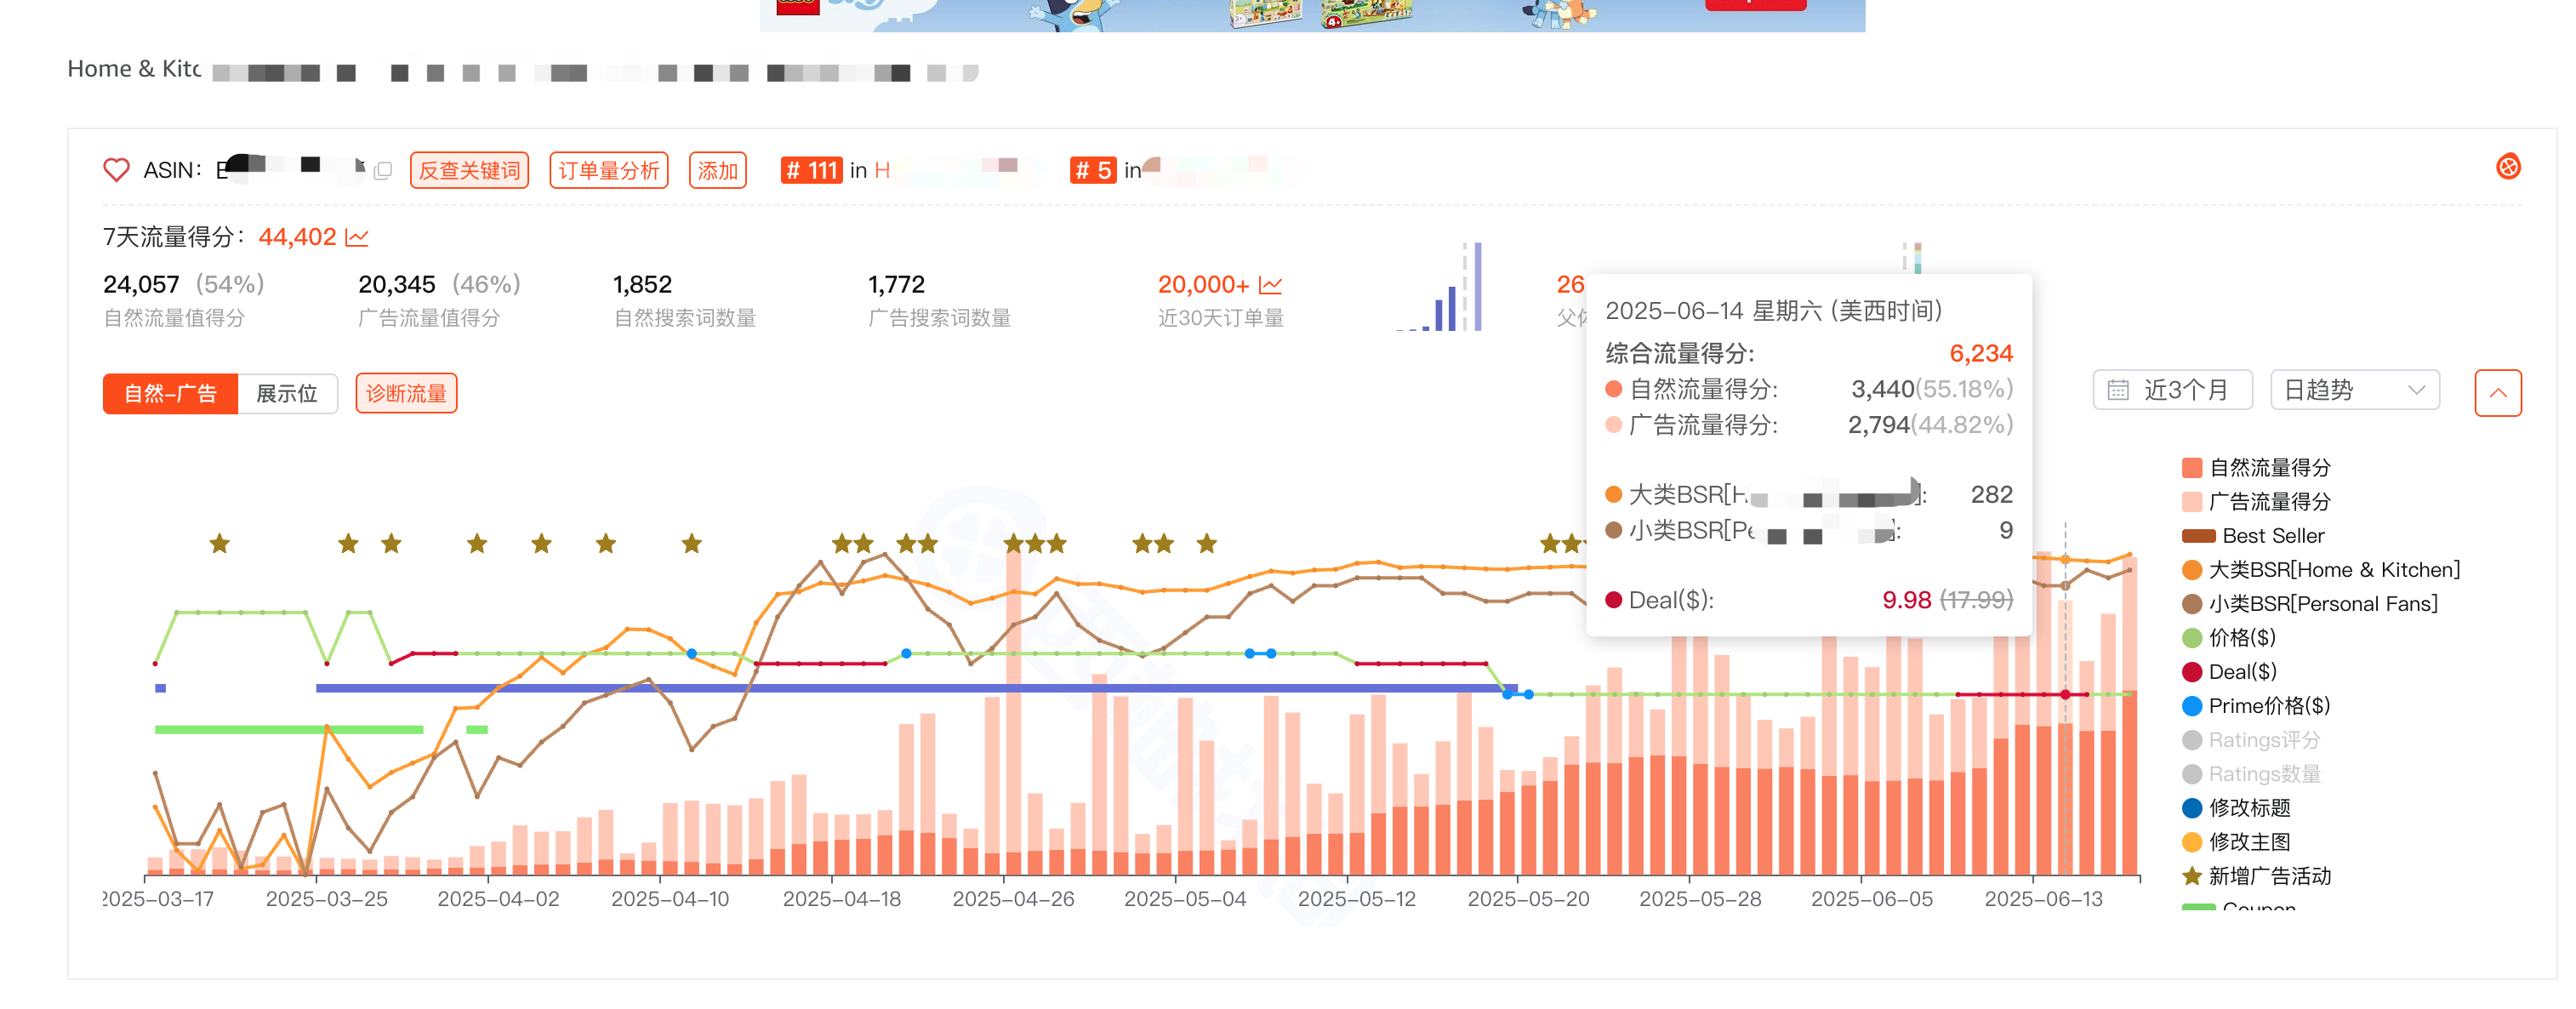Enable the greyed Ratings数量 legend series
Screen dimensions: 2576x1009
coord(2250,773)
